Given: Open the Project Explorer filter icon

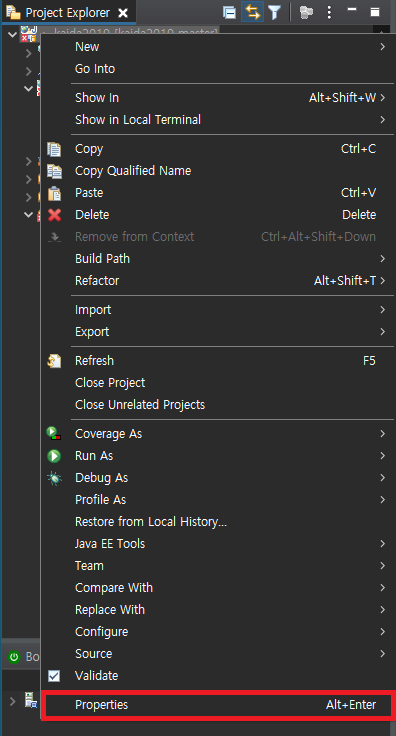Looking at the screenshot, I should (274, 13).
